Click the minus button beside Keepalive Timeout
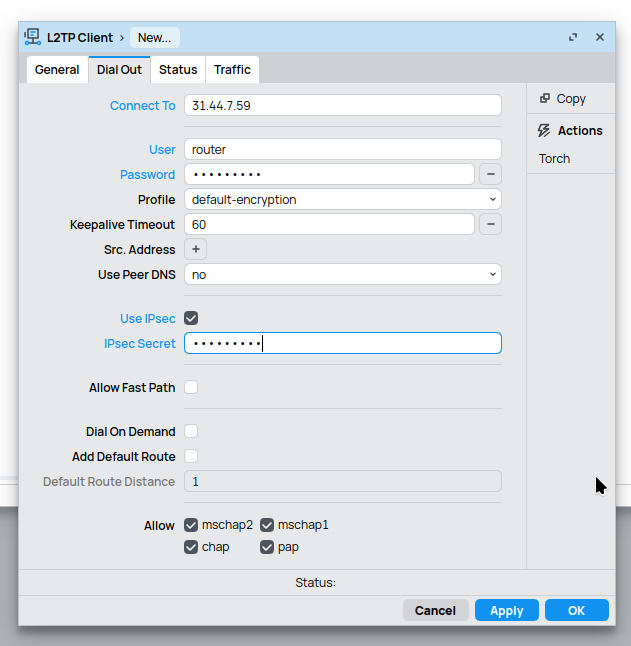Screen dimensions: 631x646 coord(490,224)
